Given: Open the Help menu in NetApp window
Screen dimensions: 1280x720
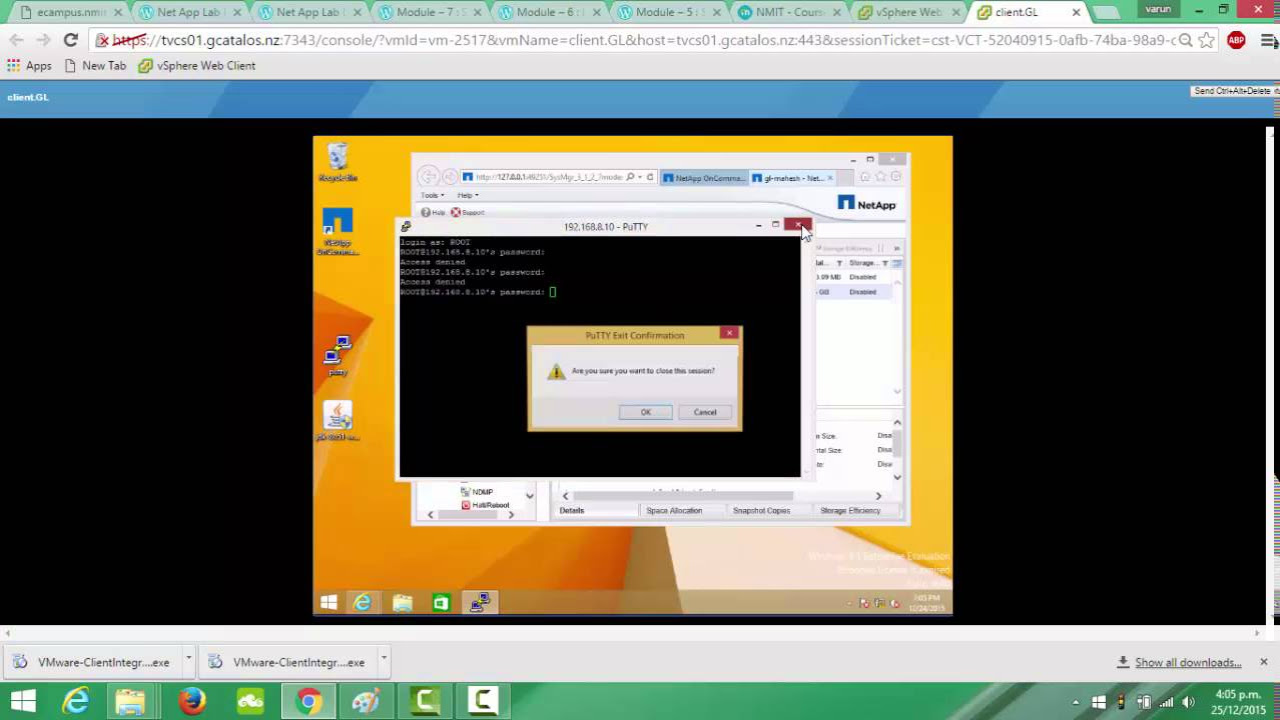Looking at the screenshot, I should (x=467, y=195).
